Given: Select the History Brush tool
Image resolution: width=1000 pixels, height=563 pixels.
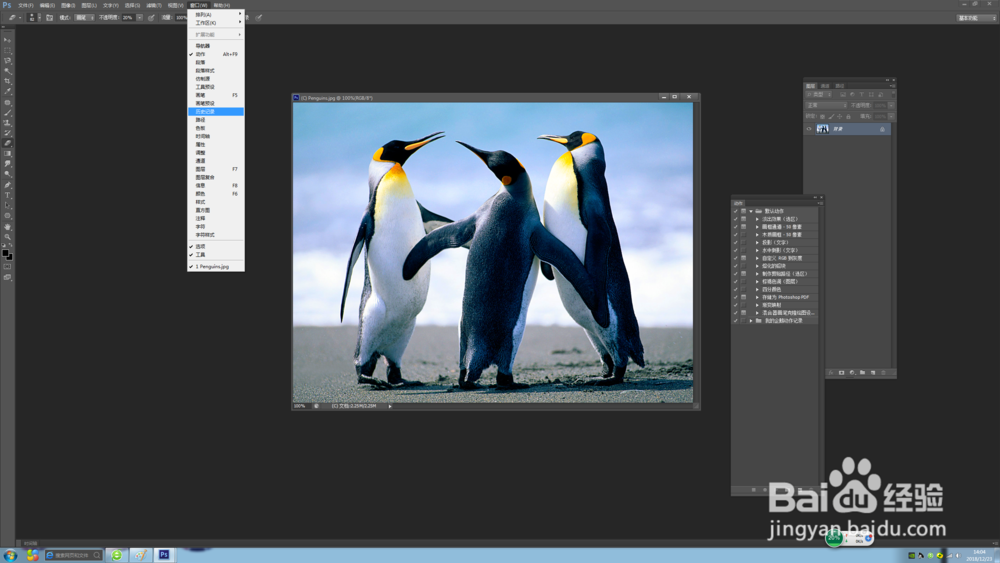Looking at the screenshot, I should click(x=8, y=133).
